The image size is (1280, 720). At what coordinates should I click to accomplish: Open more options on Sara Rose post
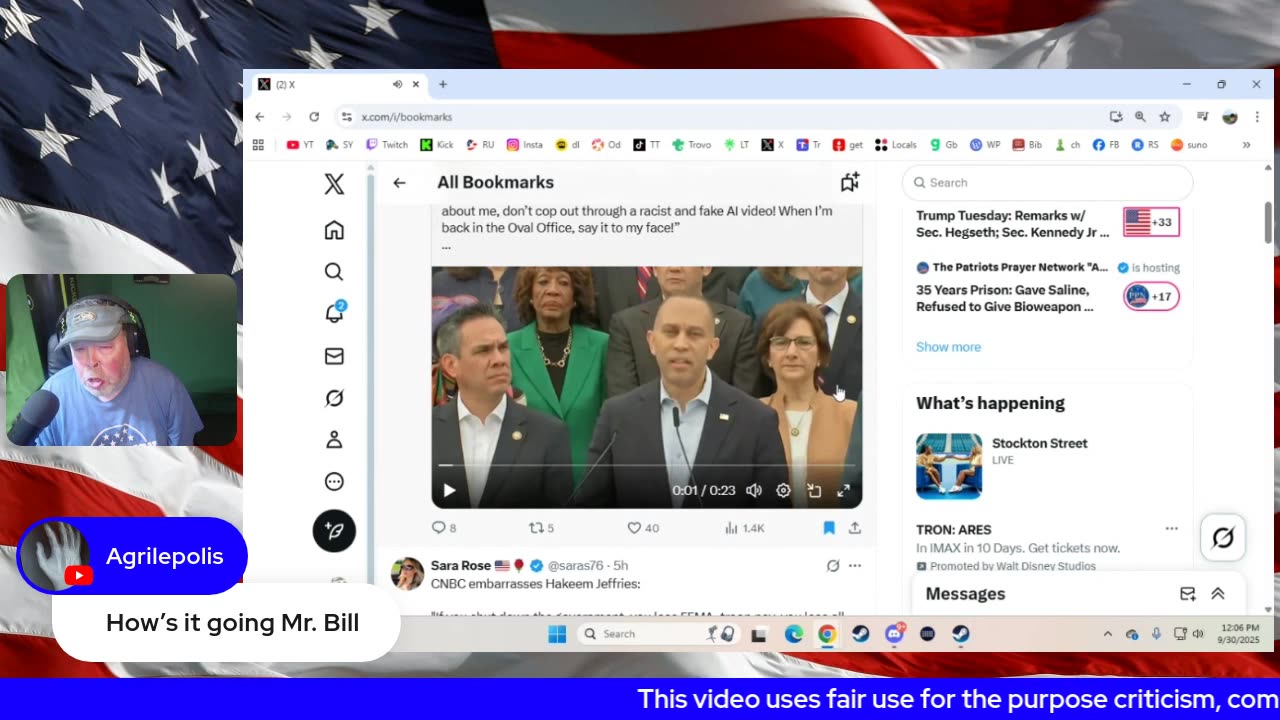[855, 566]
